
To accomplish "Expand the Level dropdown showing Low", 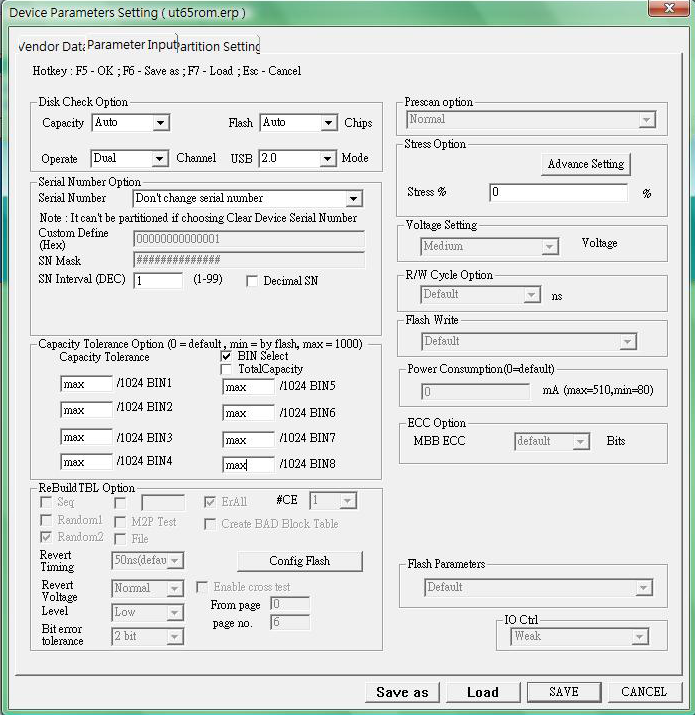I will point(148,612).
